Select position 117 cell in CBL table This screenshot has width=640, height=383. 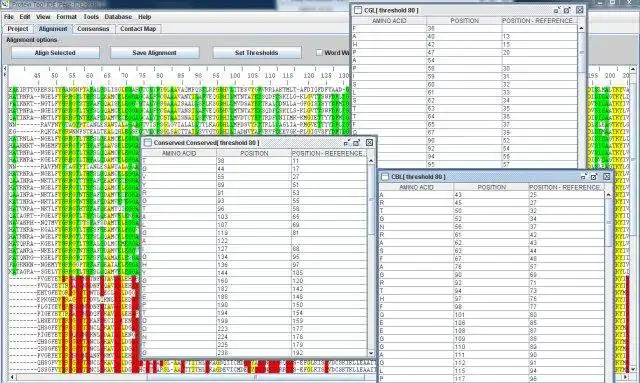point(491,379)
